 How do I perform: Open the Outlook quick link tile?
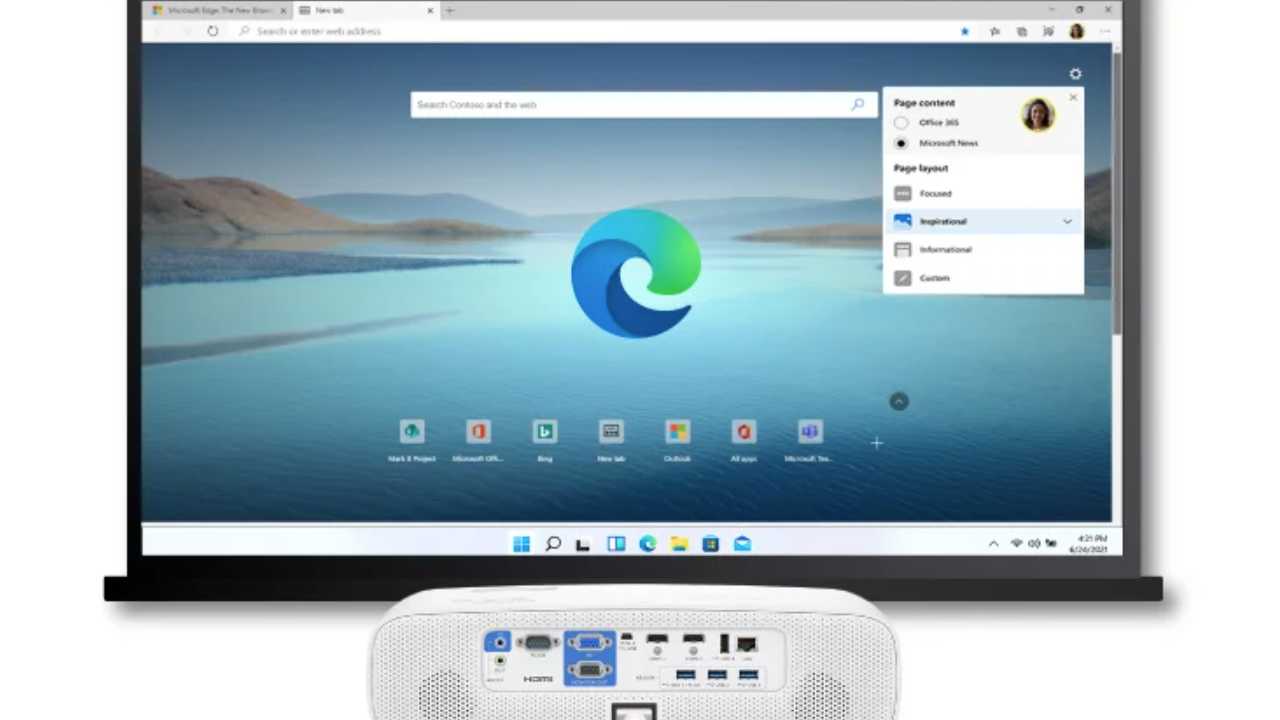coord(677,431)
